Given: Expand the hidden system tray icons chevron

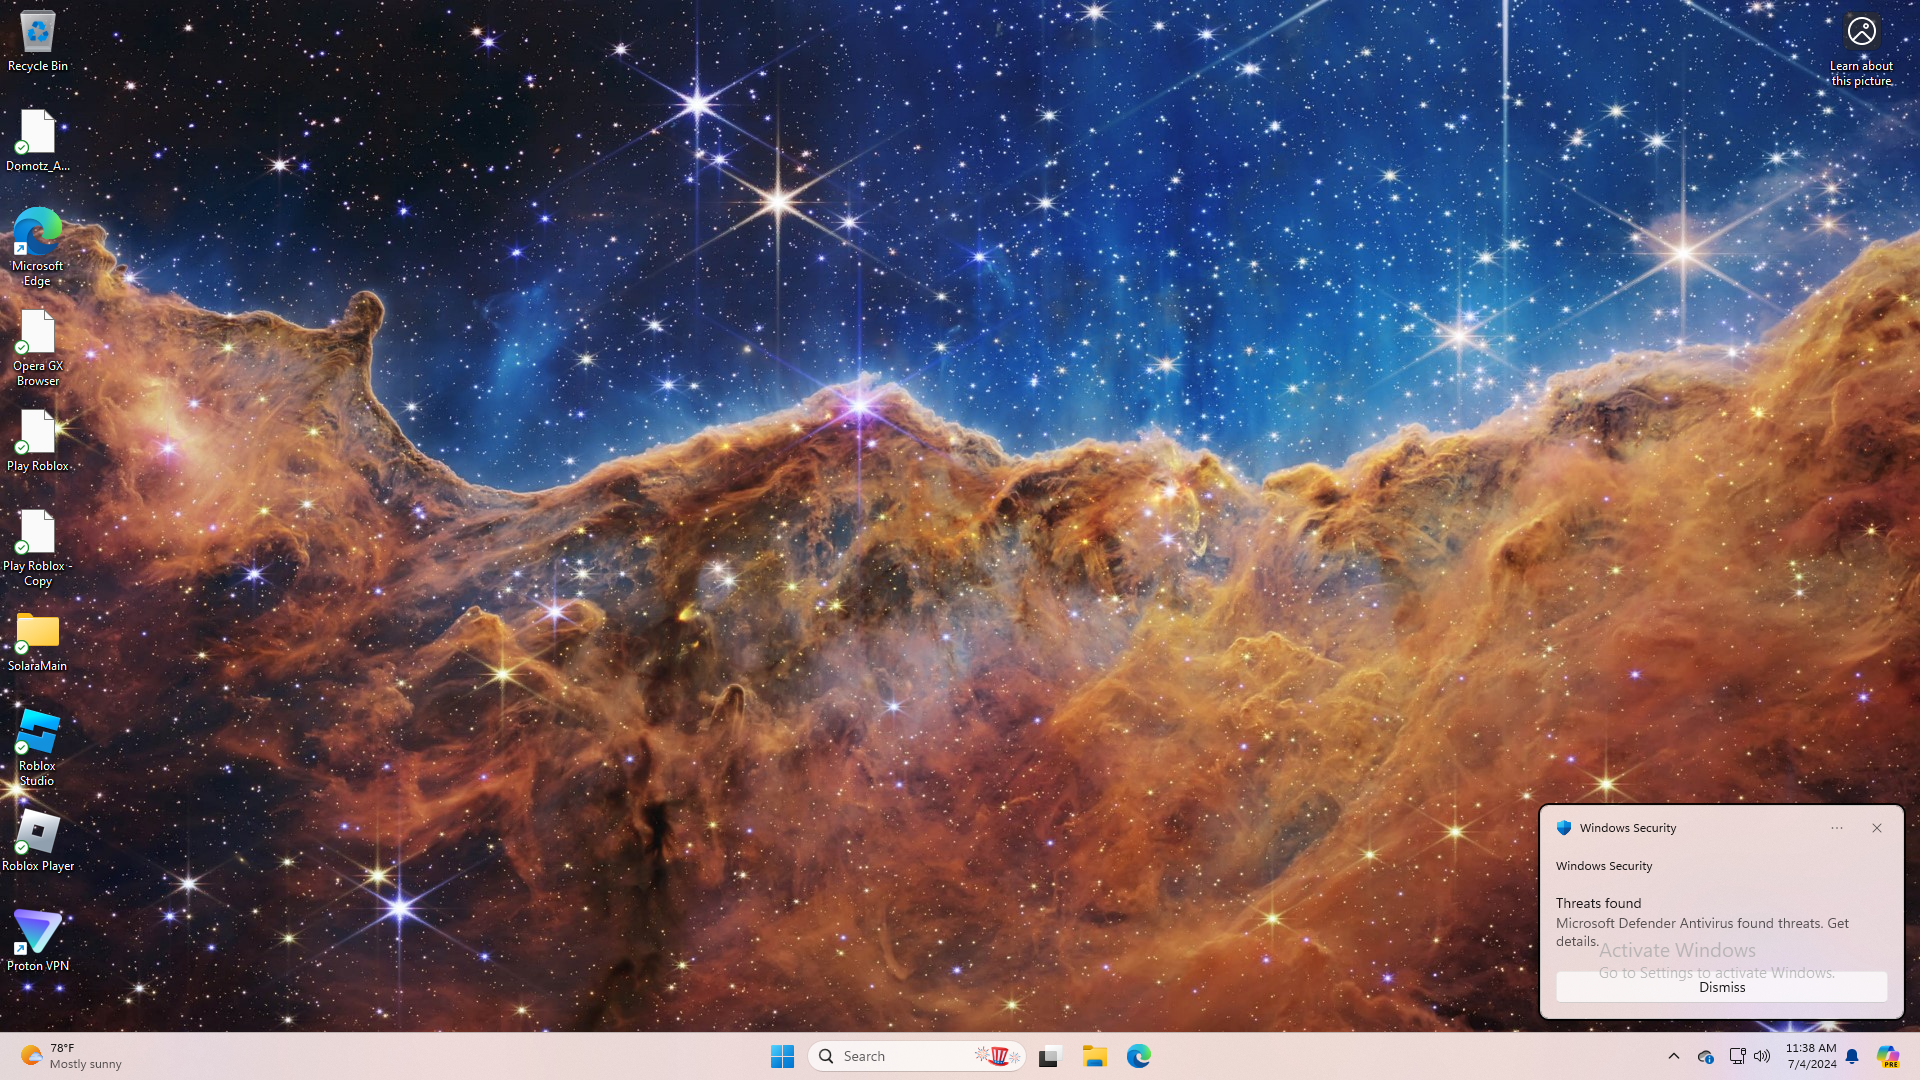Looking at the screenshot, I should click(1674, 1056).
